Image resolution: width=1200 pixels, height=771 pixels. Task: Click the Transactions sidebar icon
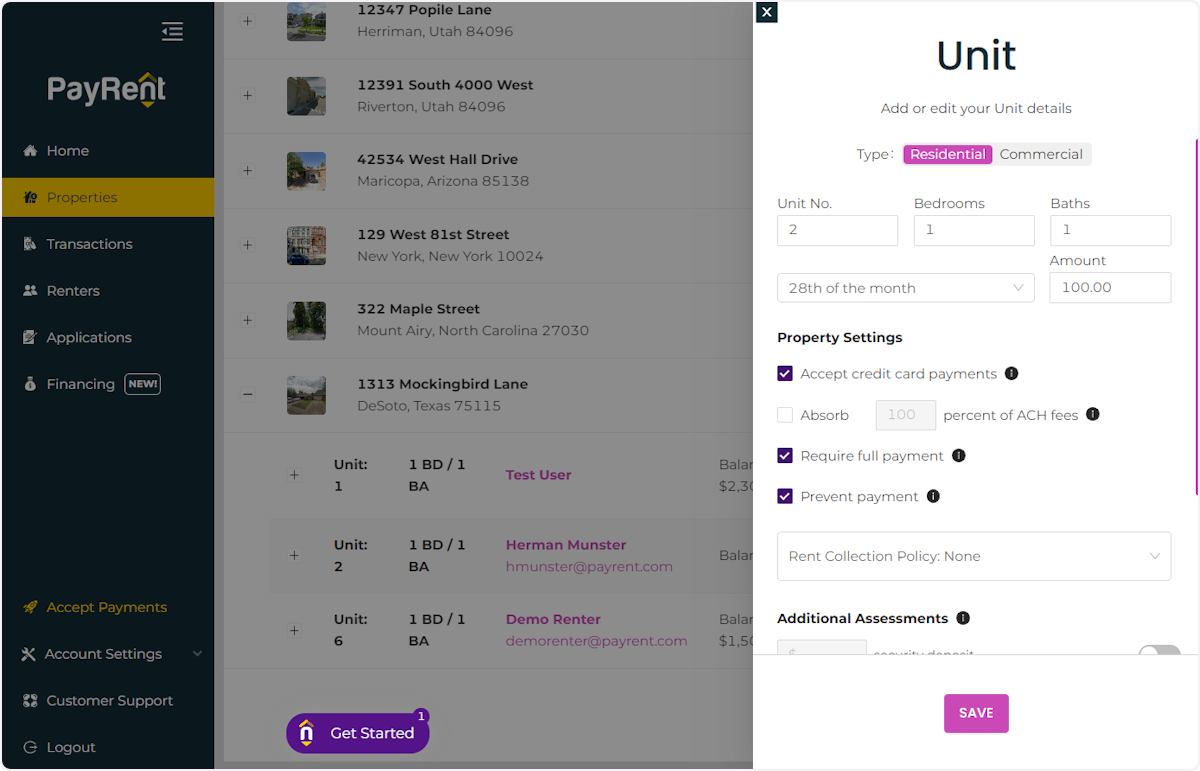30,244
